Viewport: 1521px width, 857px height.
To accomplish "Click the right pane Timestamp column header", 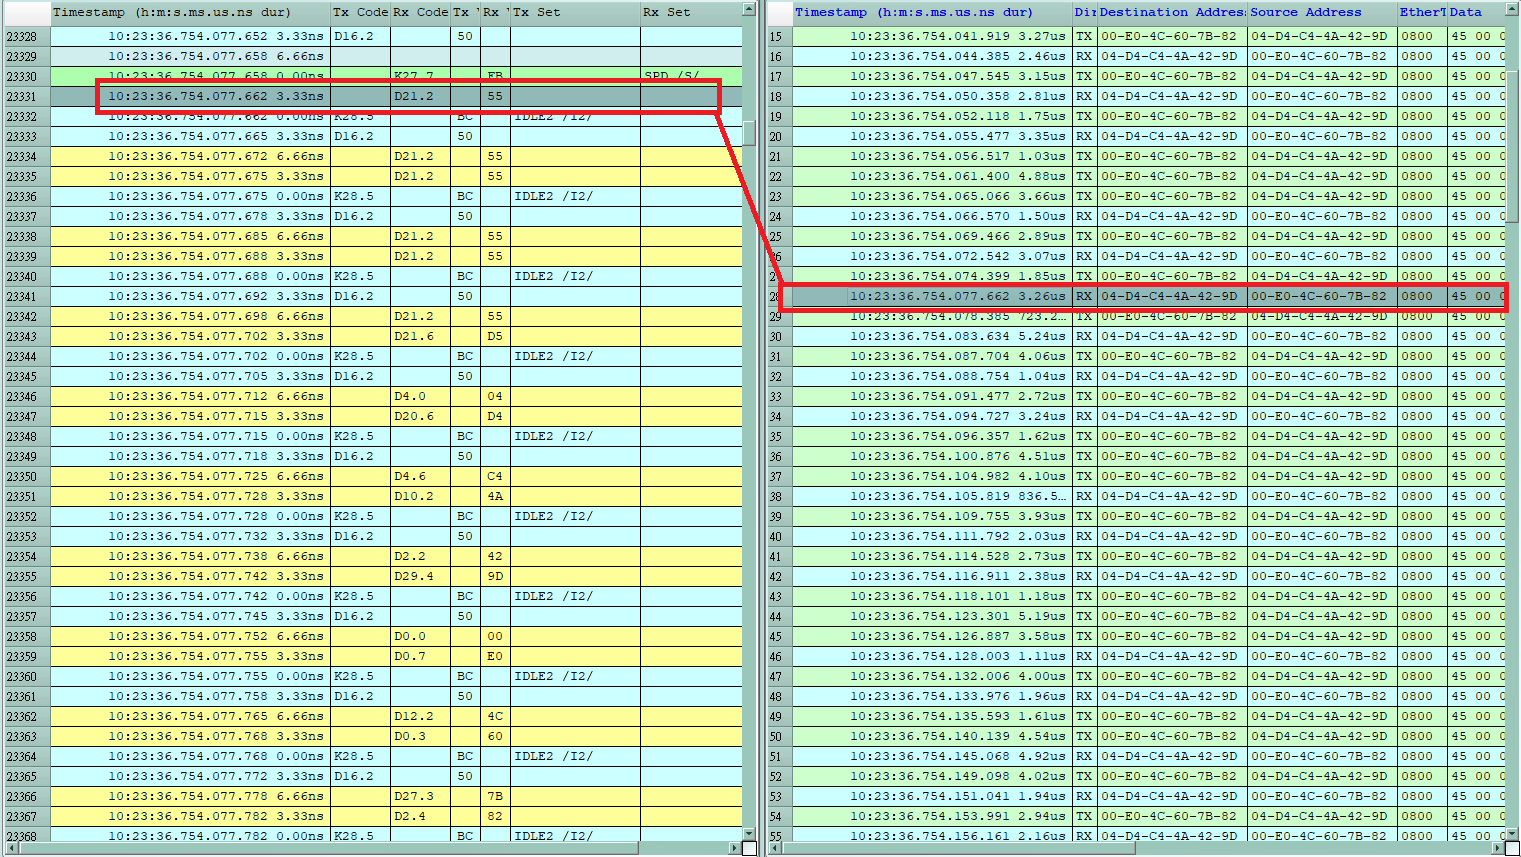I will [932, 12].
